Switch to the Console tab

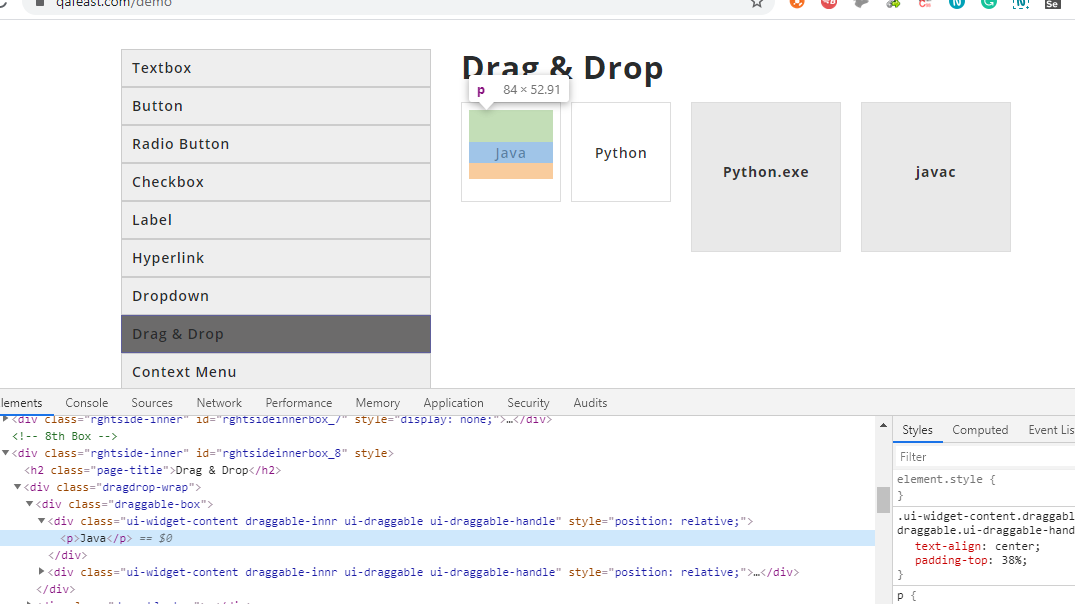pos(86,403)
